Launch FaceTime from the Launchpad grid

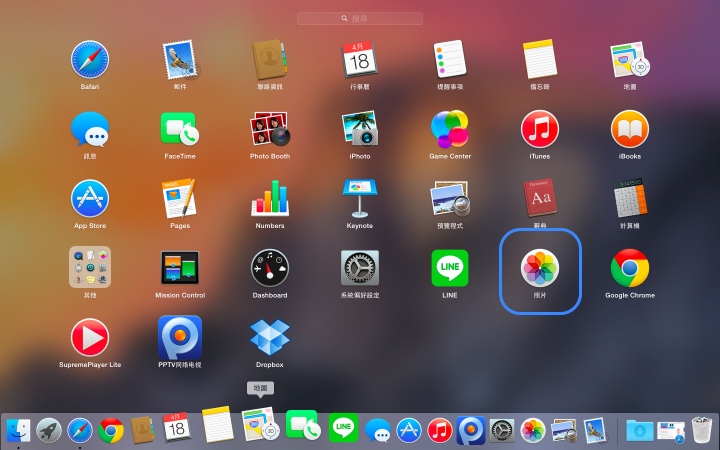[180, 129]
